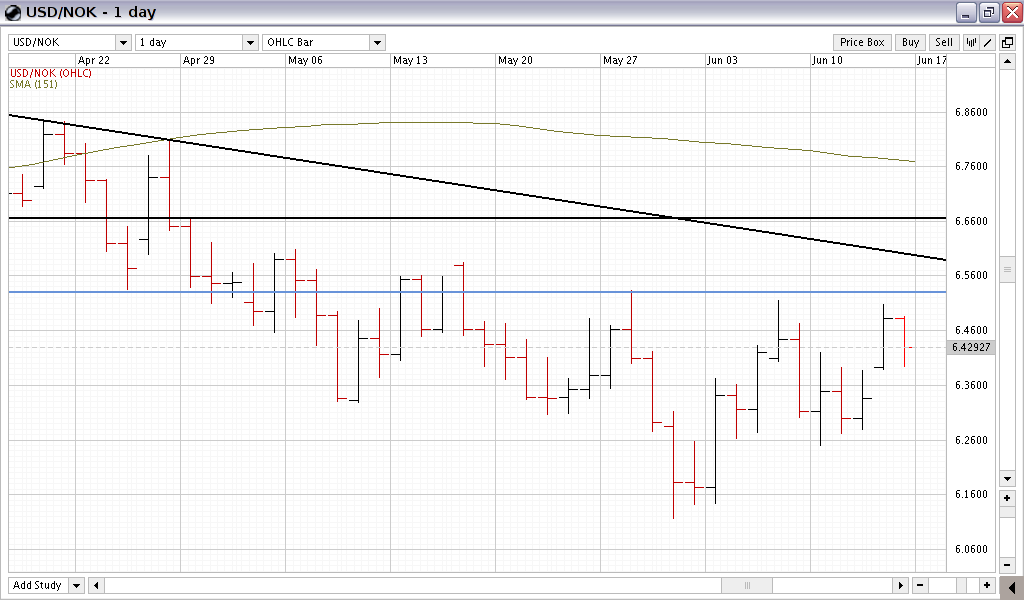1024x600 pixels.
Task: Click the SMA (151) legend label
Action: pyautogui.click(x=33, y=84)
